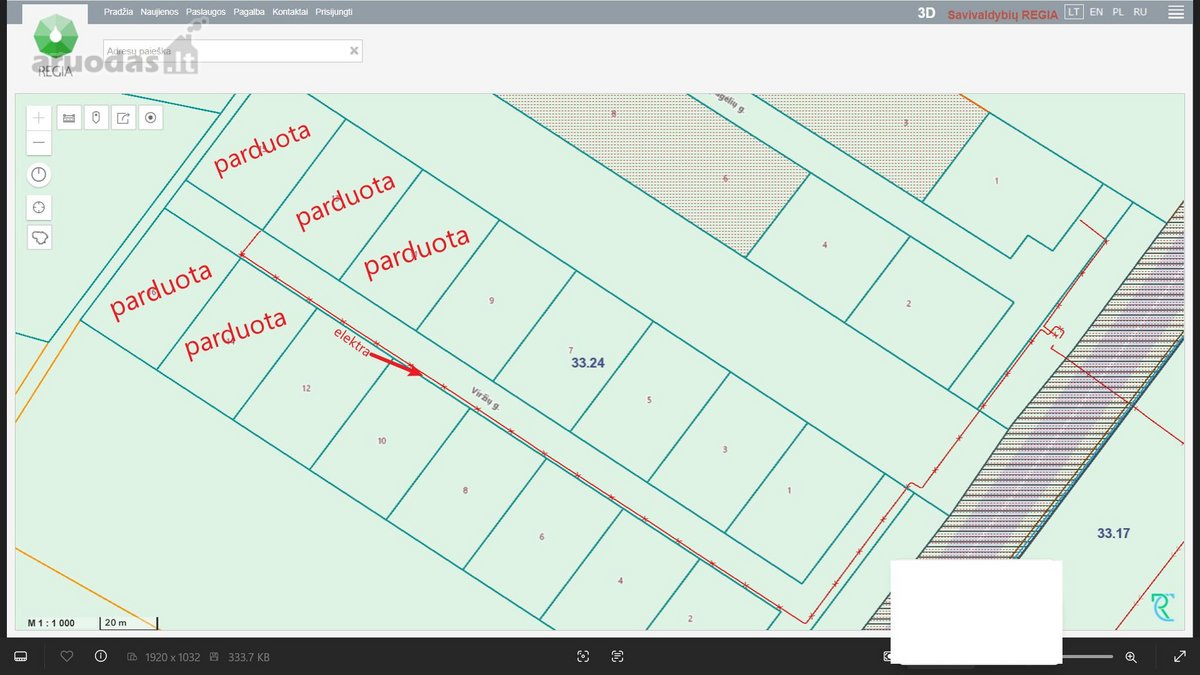
Task: Clear the address search with X
Action: point(353,50)
